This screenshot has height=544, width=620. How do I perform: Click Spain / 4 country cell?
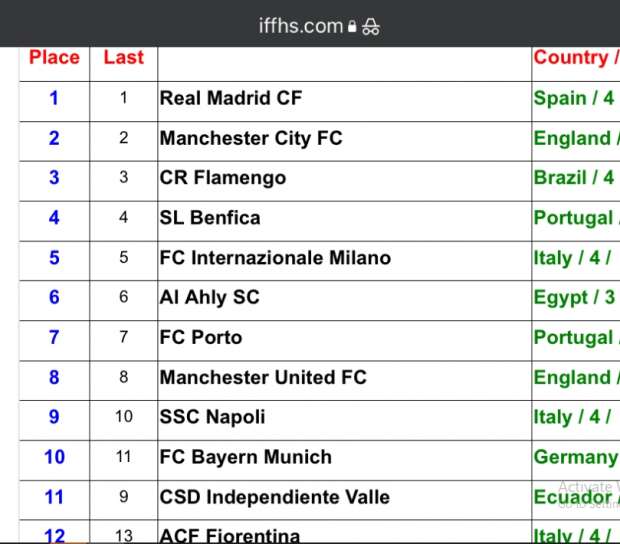(574, 98)
